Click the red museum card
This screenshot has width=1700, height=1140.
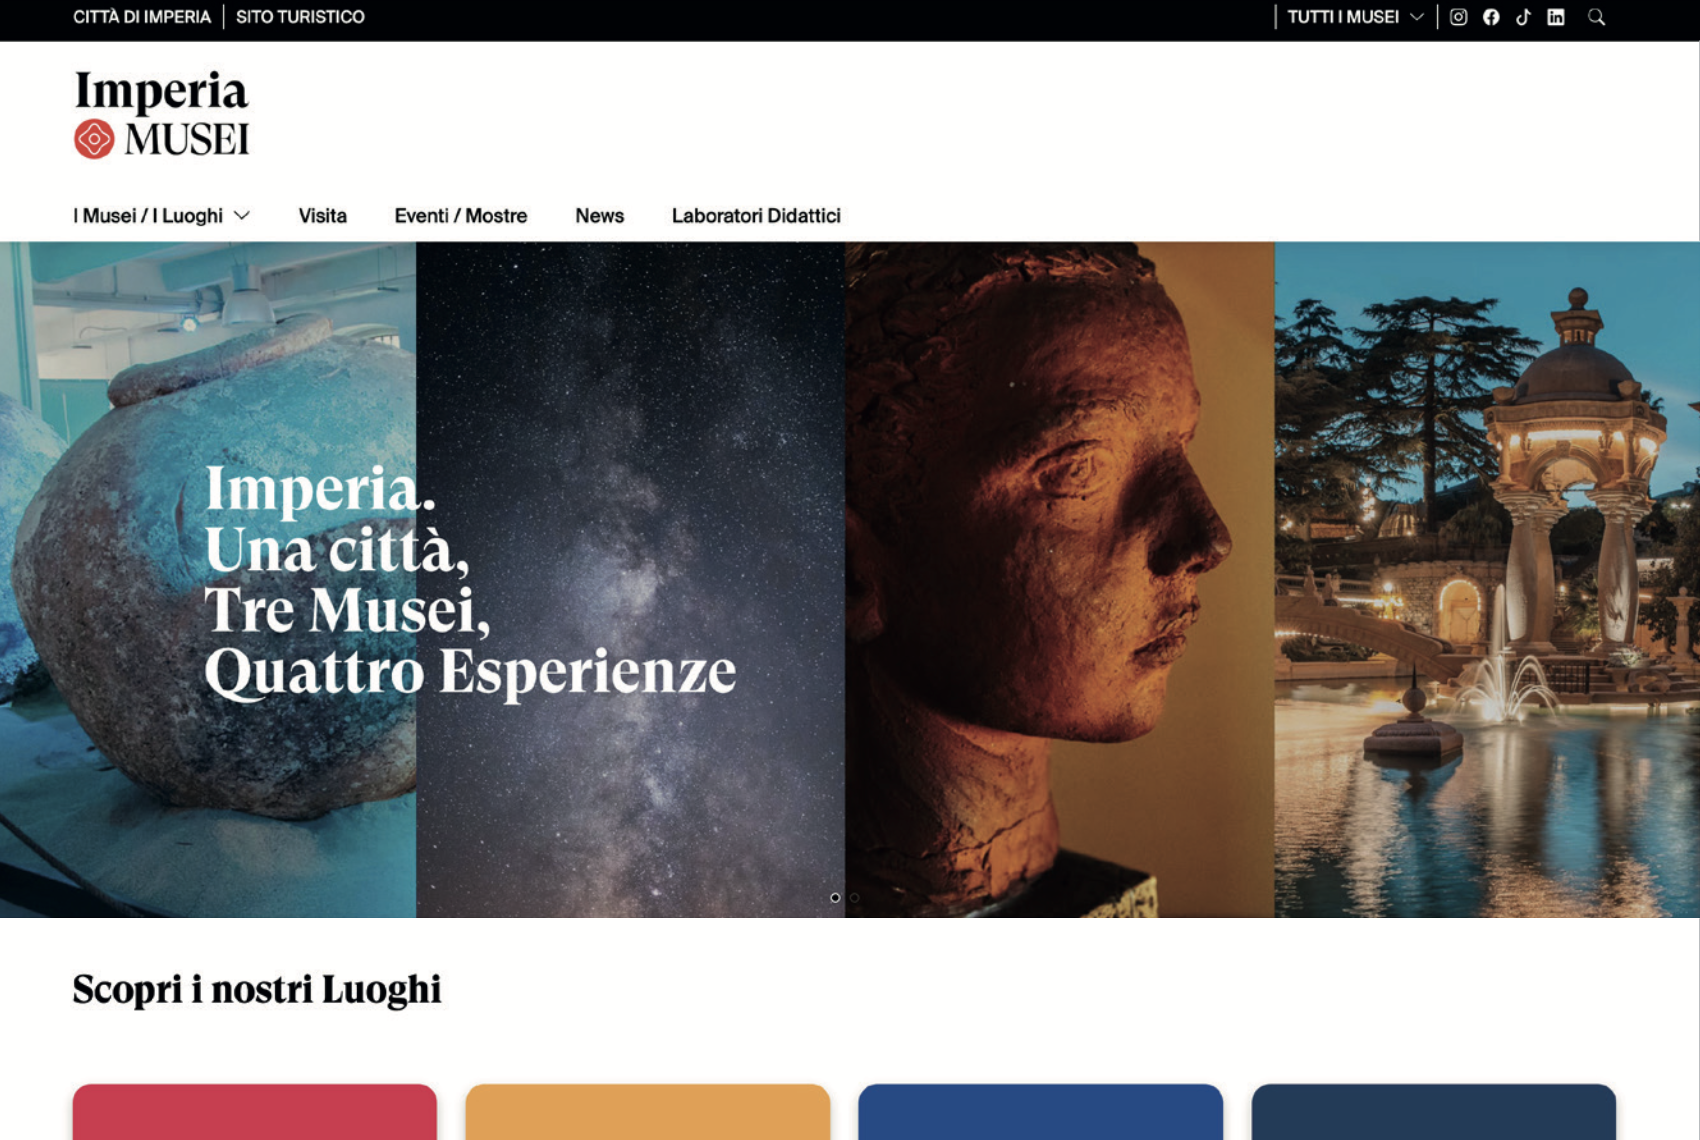click(255, 1112)
